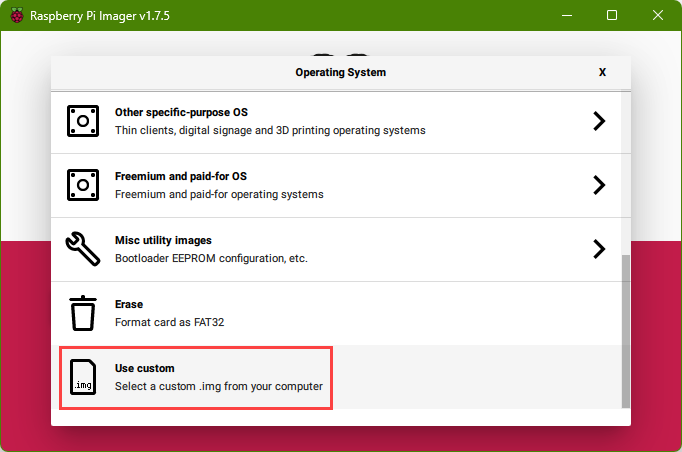Select 'Other specific-purpose OS' title
Image resolution: width=682 pixels, height=452 pixels.
[x=181, y=112]
